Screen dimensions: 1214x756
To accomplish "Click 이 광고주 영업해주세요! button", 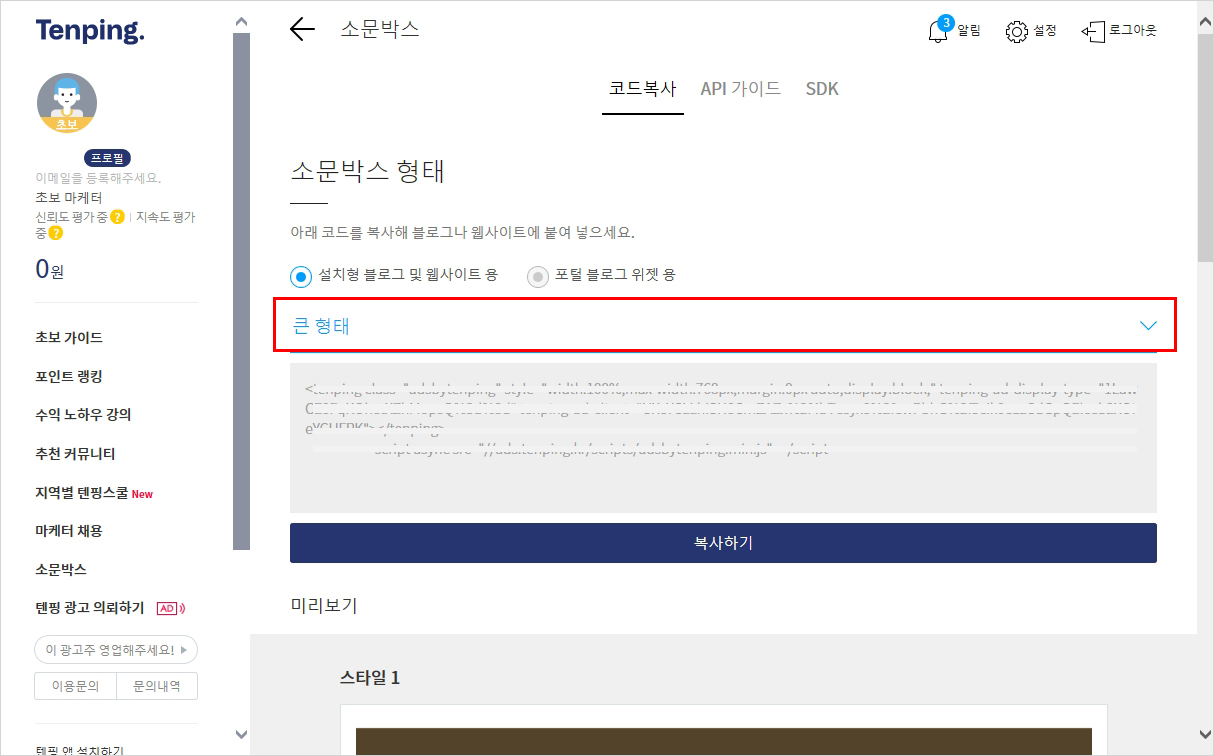I will (x=116, y=650).
